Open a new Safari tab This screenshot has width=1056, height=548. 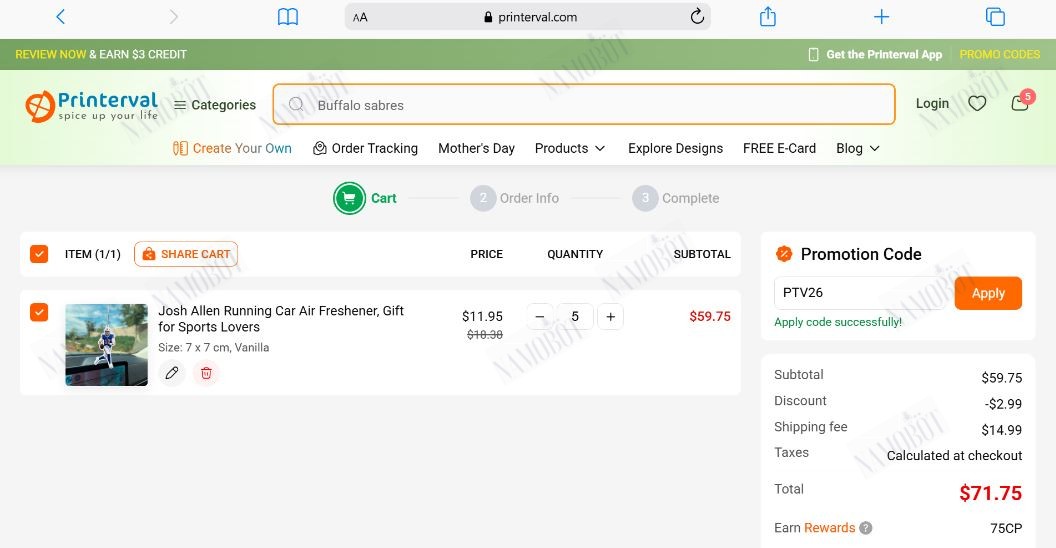point(881,17)
